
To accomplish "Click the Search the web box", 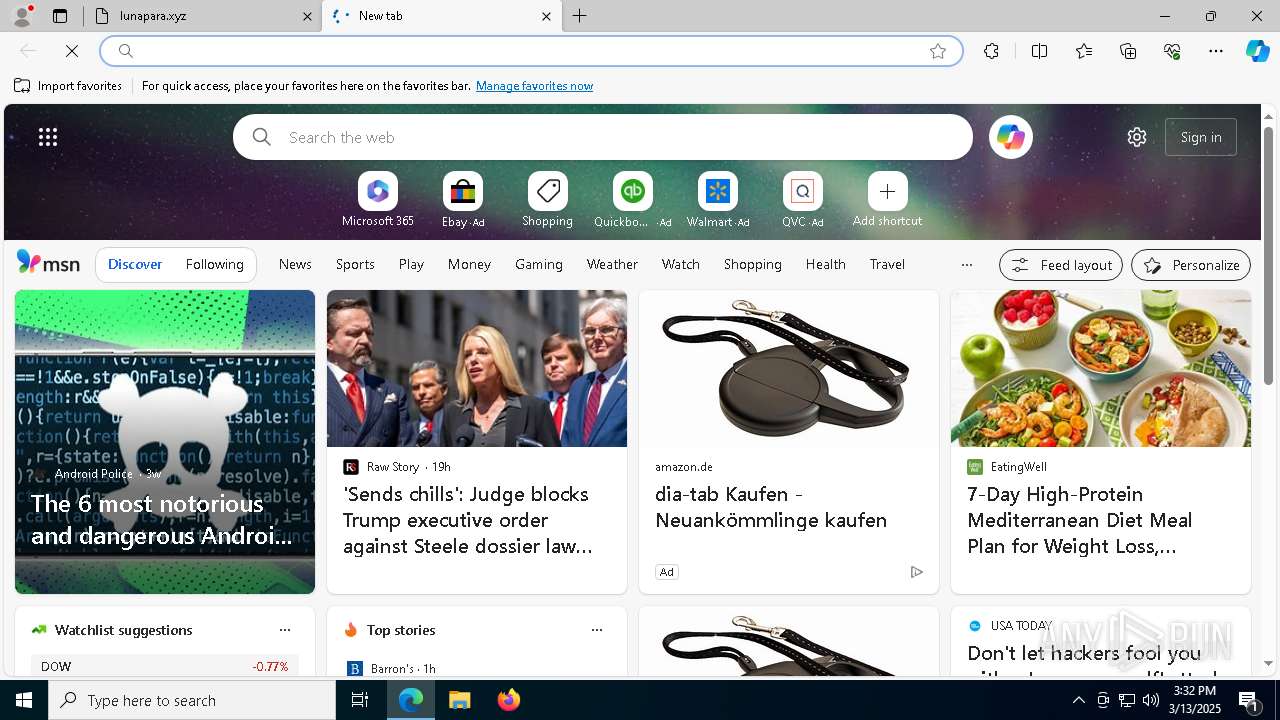I will coord(603,137).
